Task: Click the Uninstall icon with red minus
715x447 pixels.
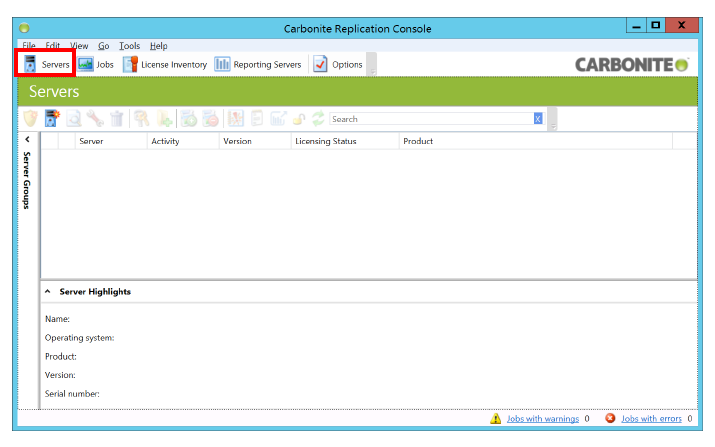Action: click(211, 119)
